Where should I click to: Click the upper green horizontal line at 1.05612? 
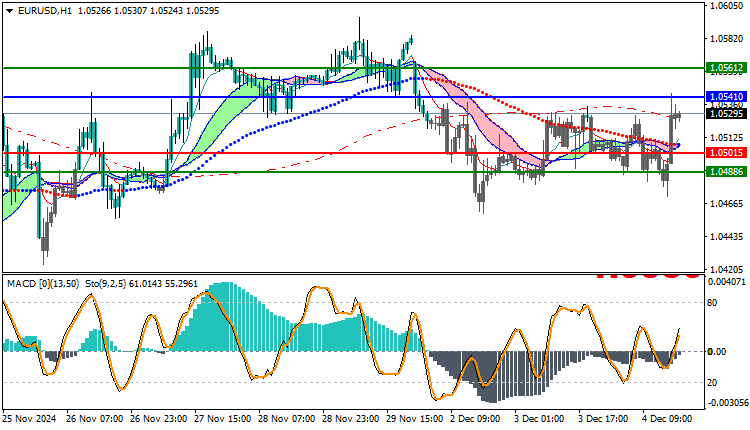[x=354, y=68]
